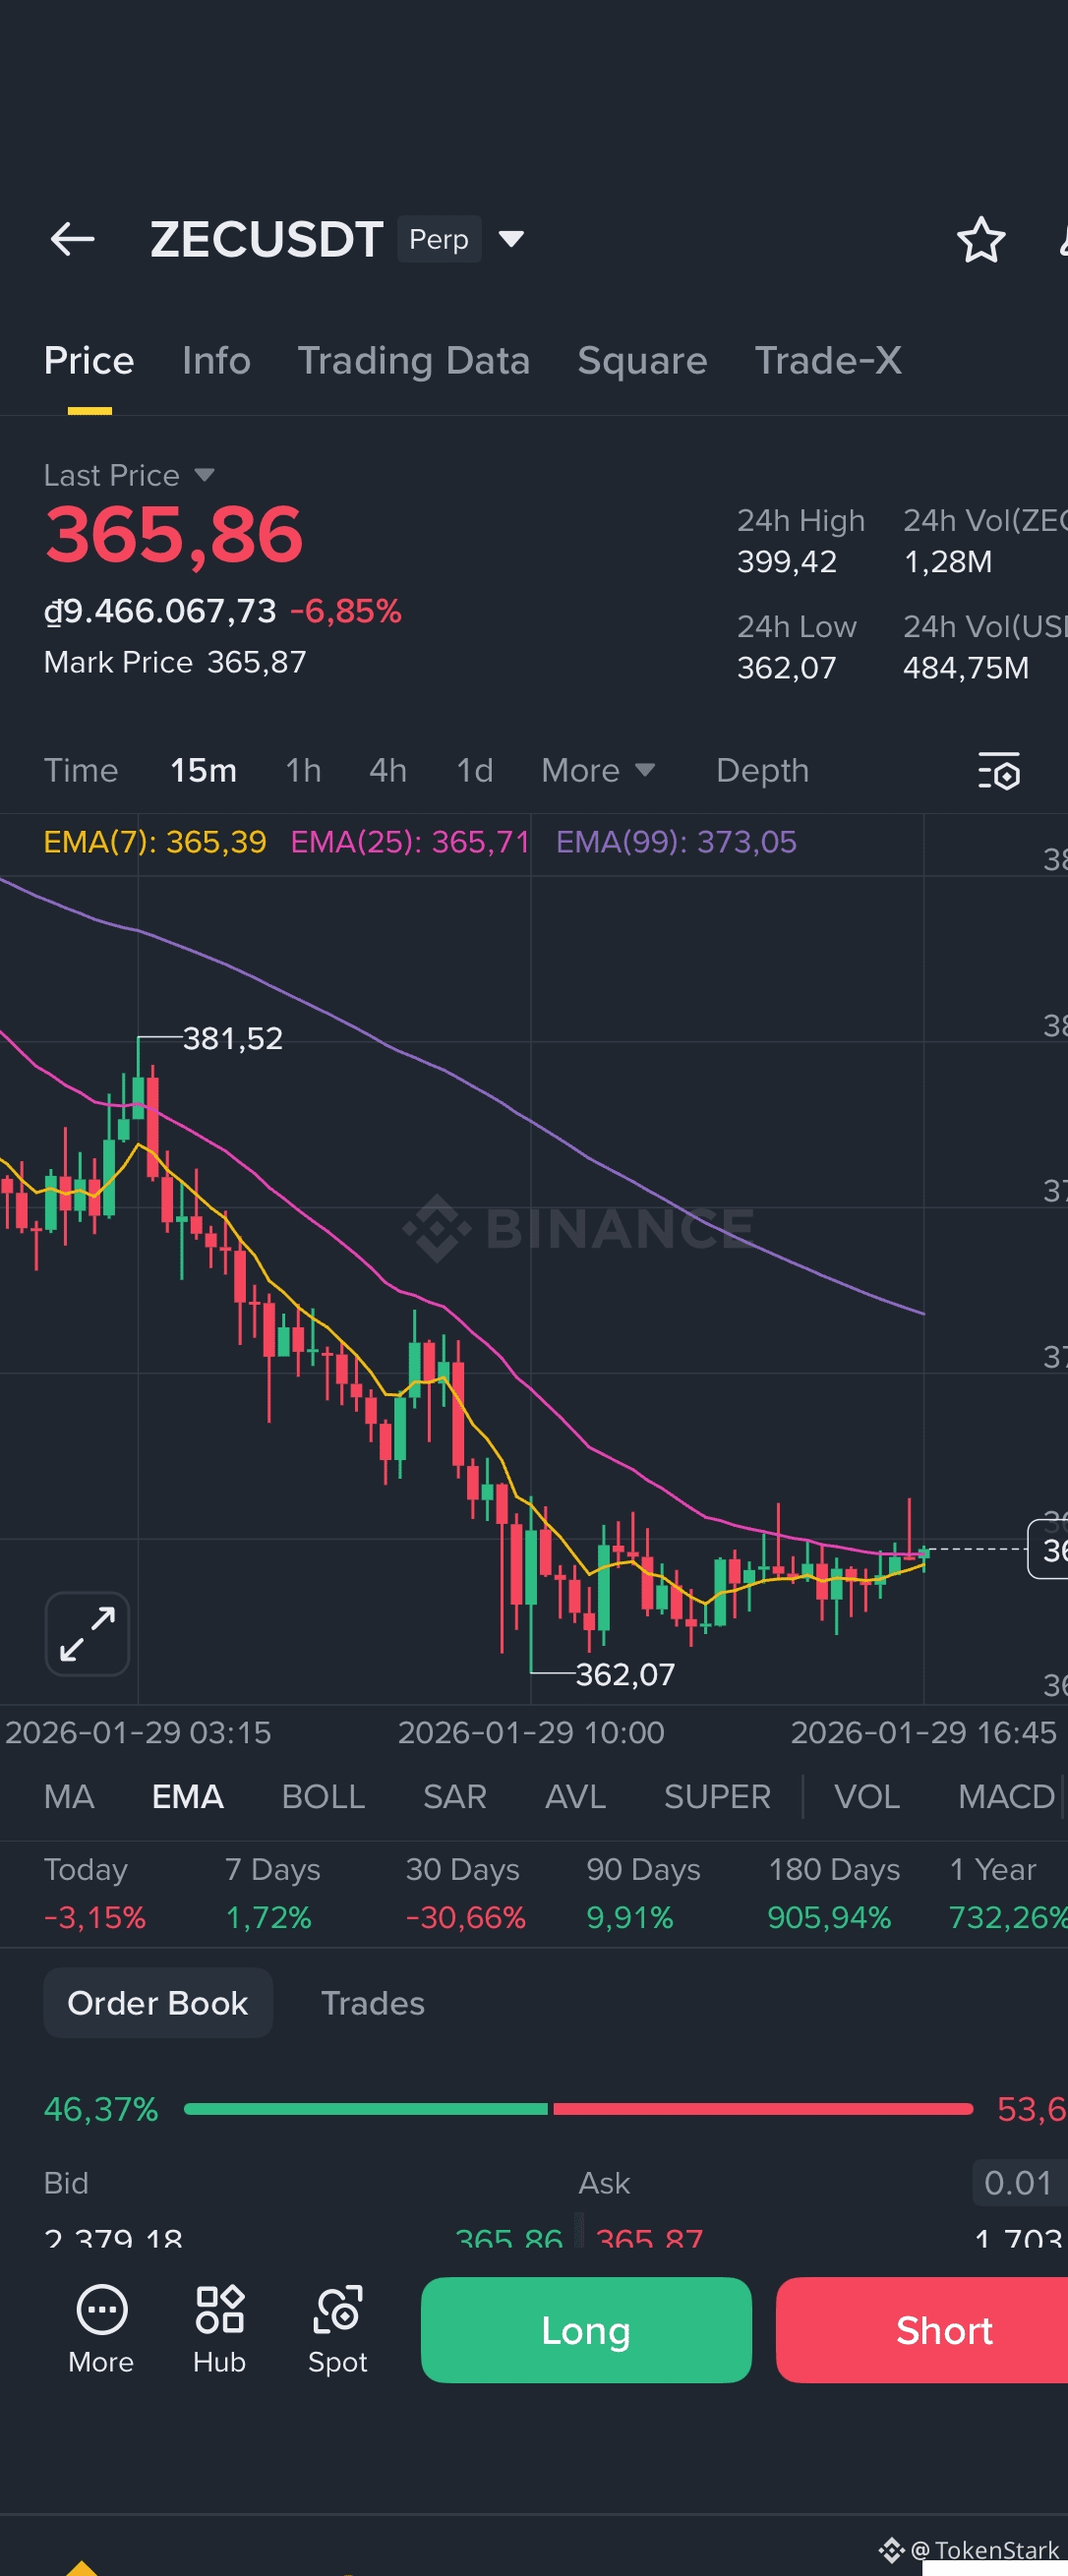Select the 1d chart interval
1068x2576 pixels.
point(474,770)
